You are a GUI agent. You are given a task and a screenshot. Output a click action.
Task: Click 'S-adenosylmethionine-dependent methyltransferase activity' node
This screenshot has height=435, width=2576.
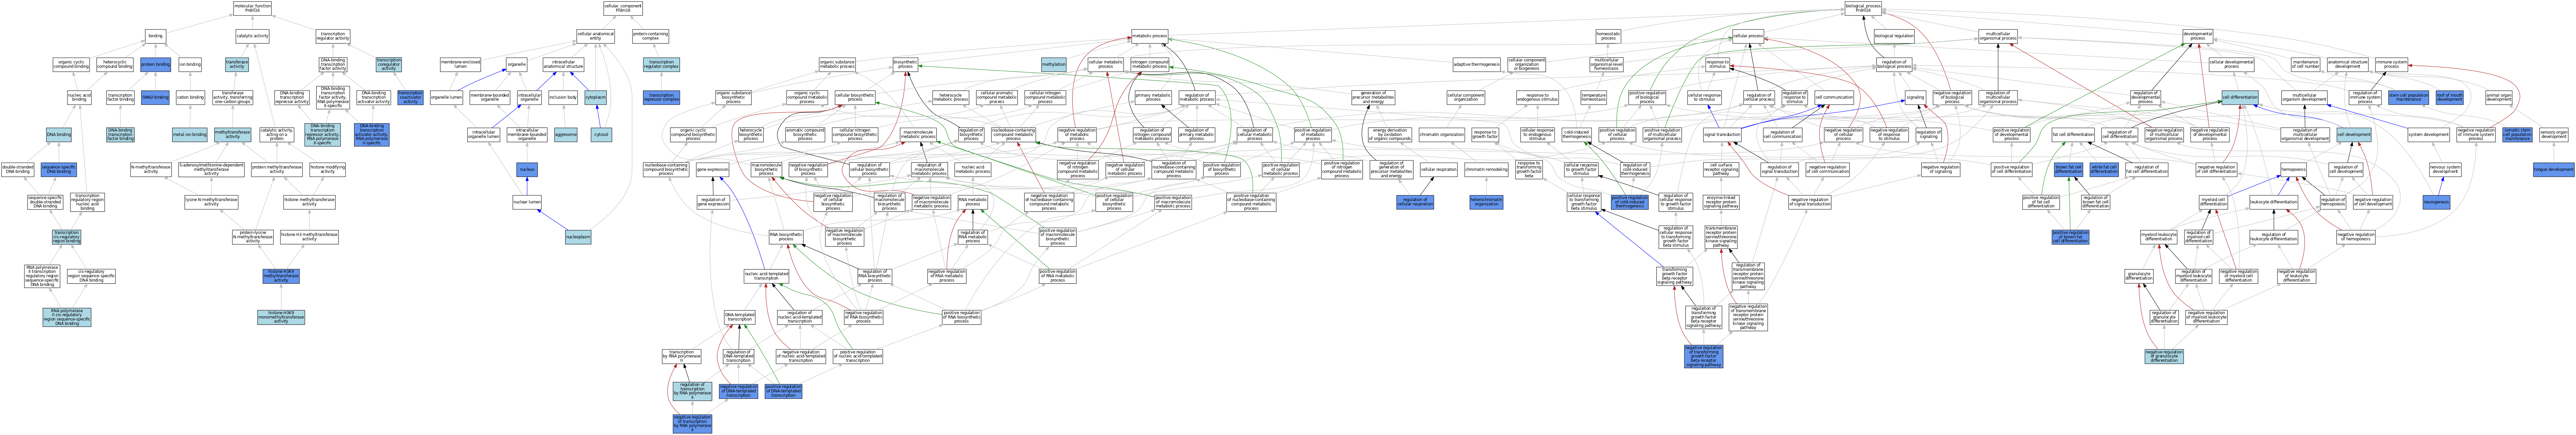(x=211, y=169)
